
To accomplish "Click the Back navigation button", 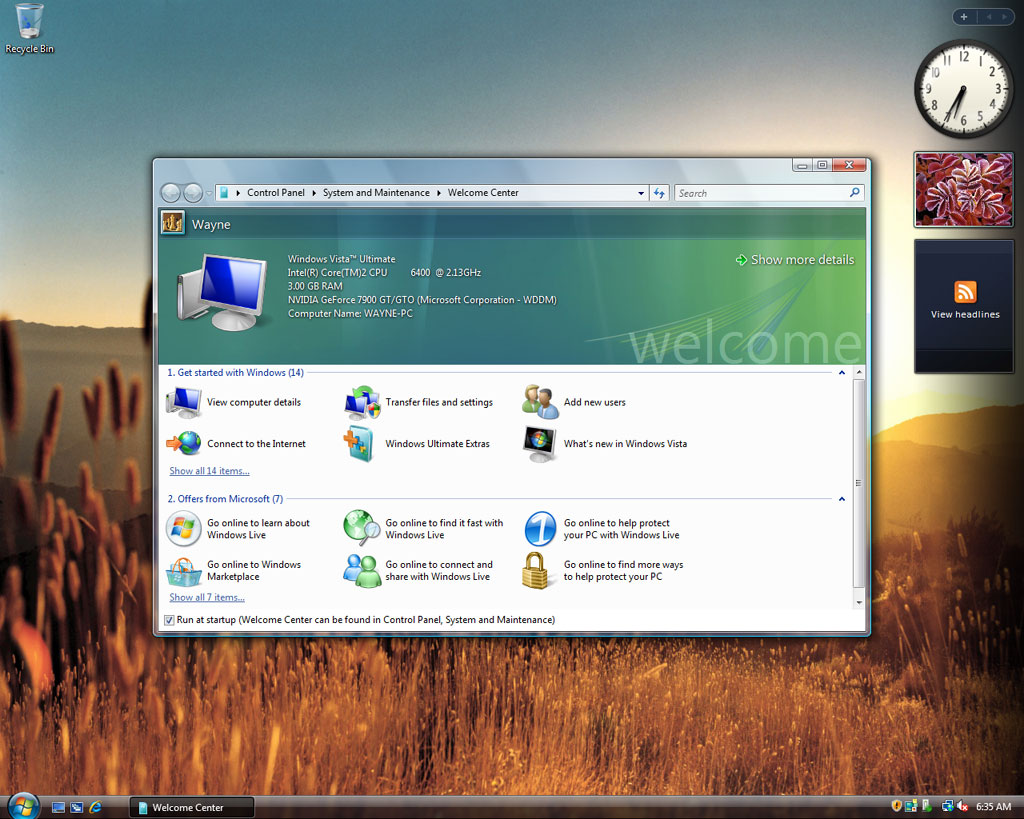I will tap(171, 193).
